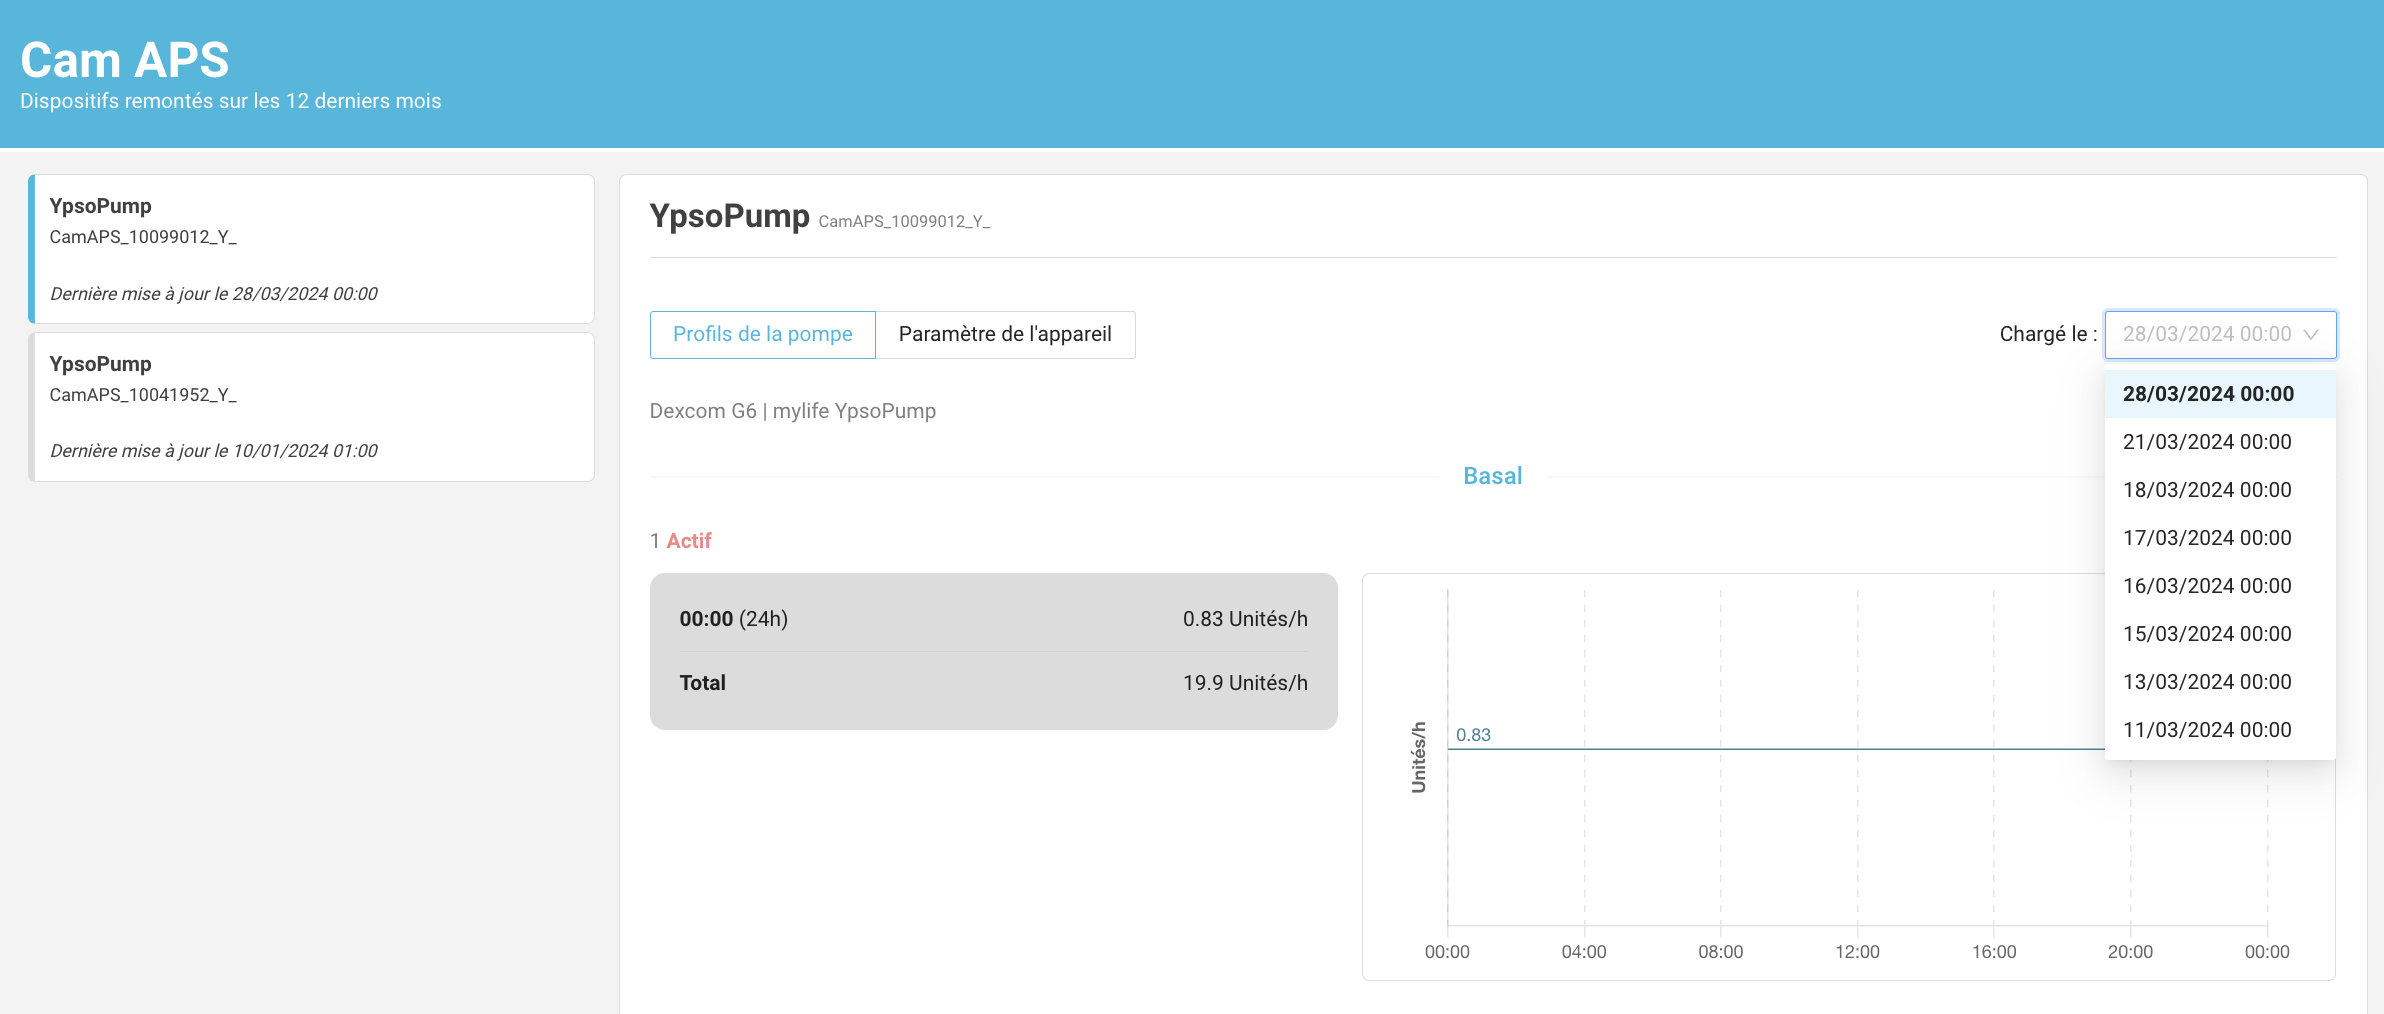Screen dimensions: 2384x1014
Task: Click the 0.83 label on basal chart
Action: tap(1473, 735)
